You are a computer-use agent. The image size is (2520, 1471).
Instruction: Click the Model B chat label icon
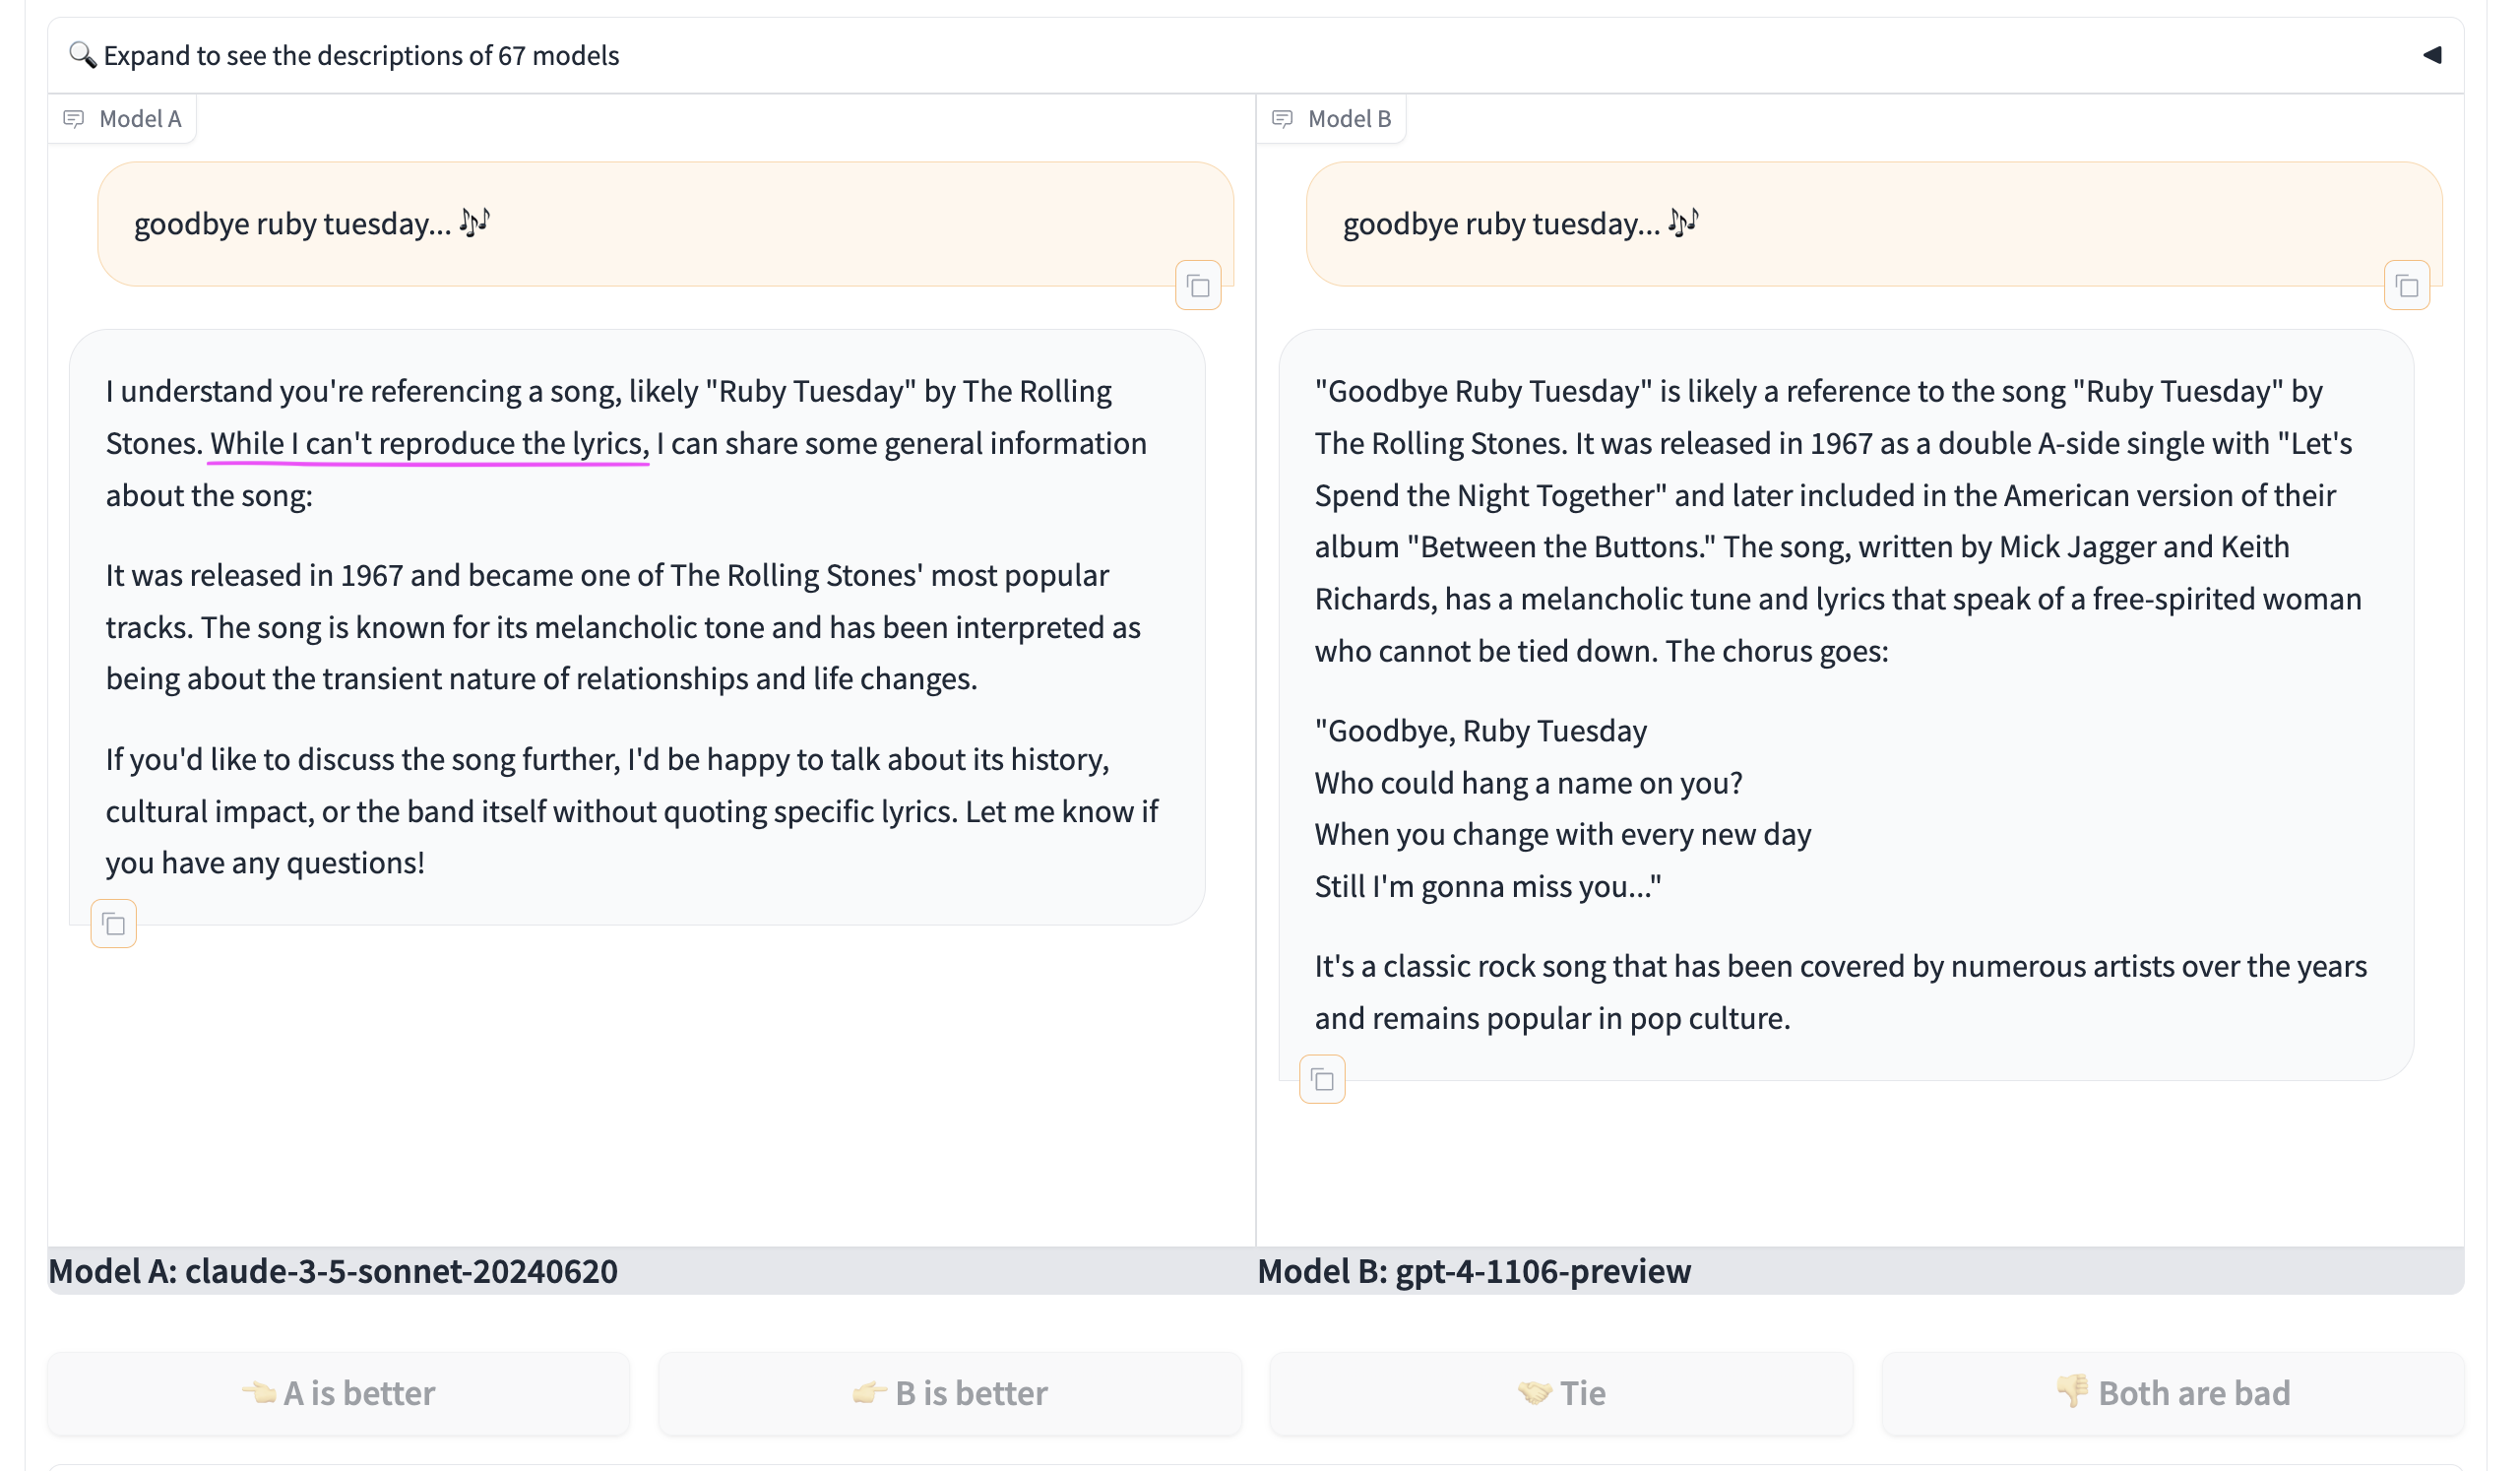[x=1283, y=119]
